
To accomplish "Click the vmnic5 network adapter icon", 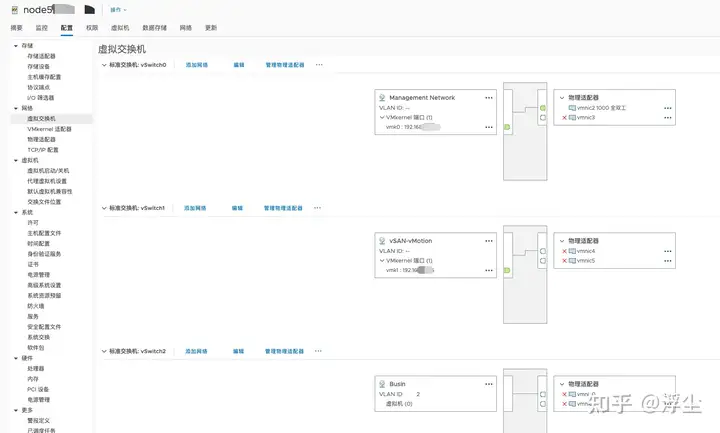I will tap(572, 261).
